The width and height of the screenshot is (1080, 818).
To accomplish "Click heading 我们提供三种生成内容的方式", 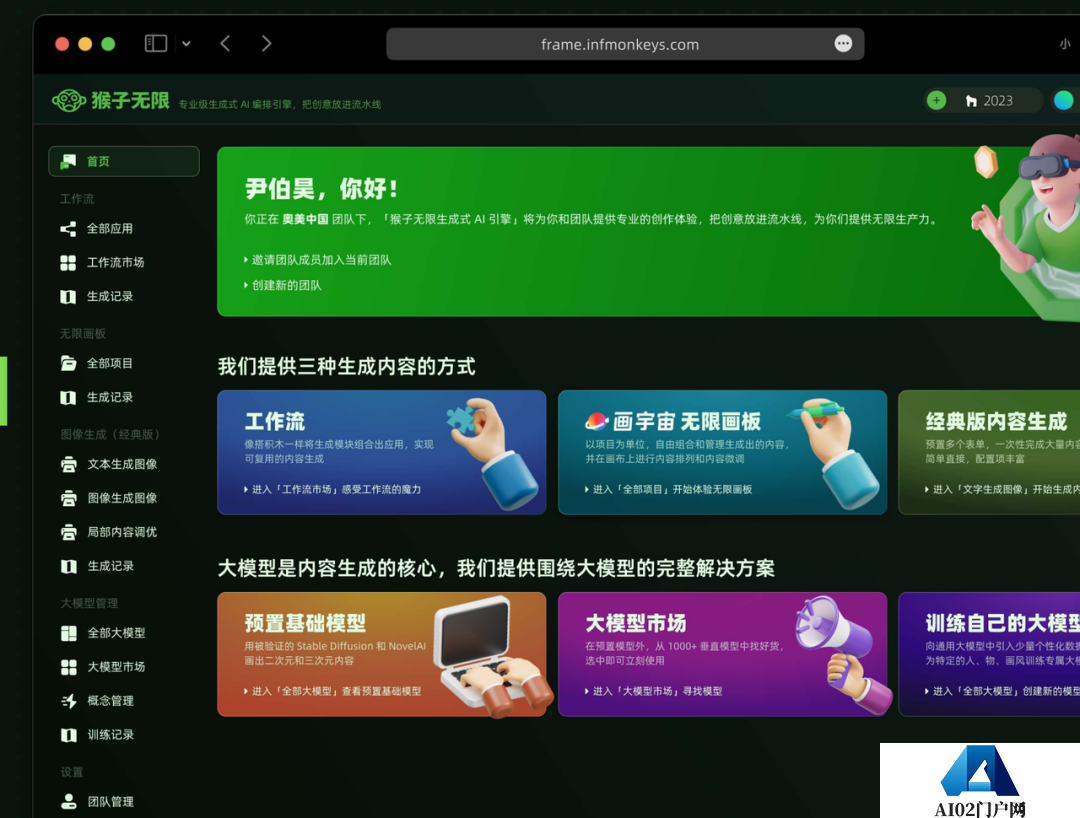I will 346,366.
